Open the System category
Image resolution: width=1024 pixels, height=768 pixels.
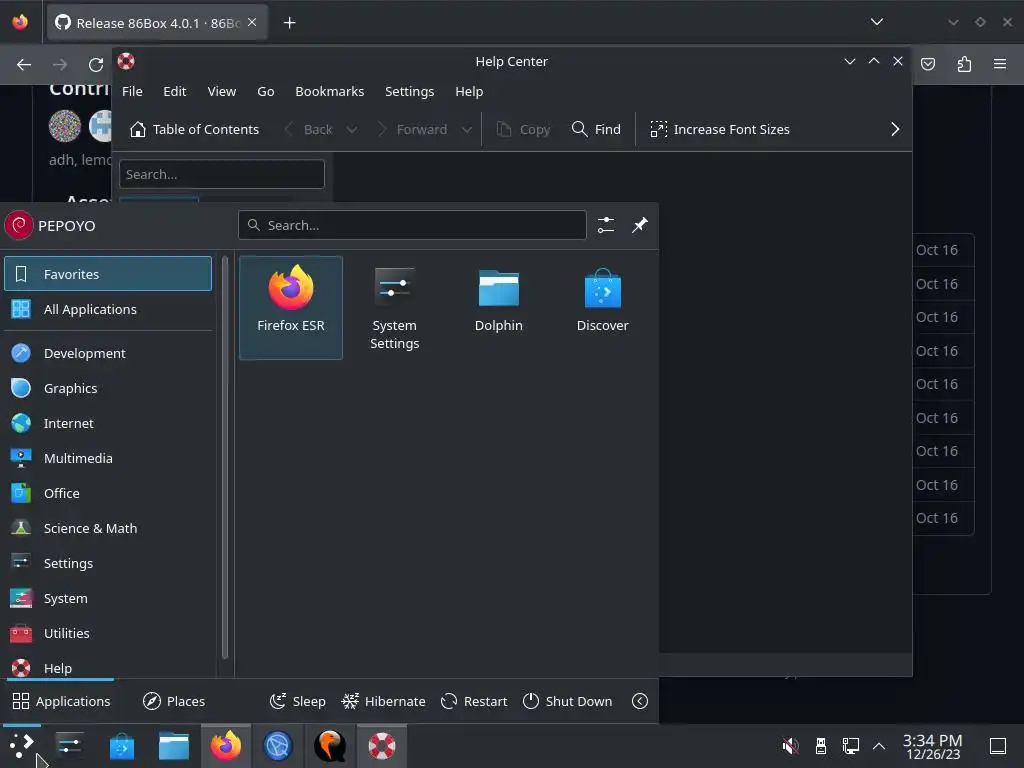(x=108, y=598)
